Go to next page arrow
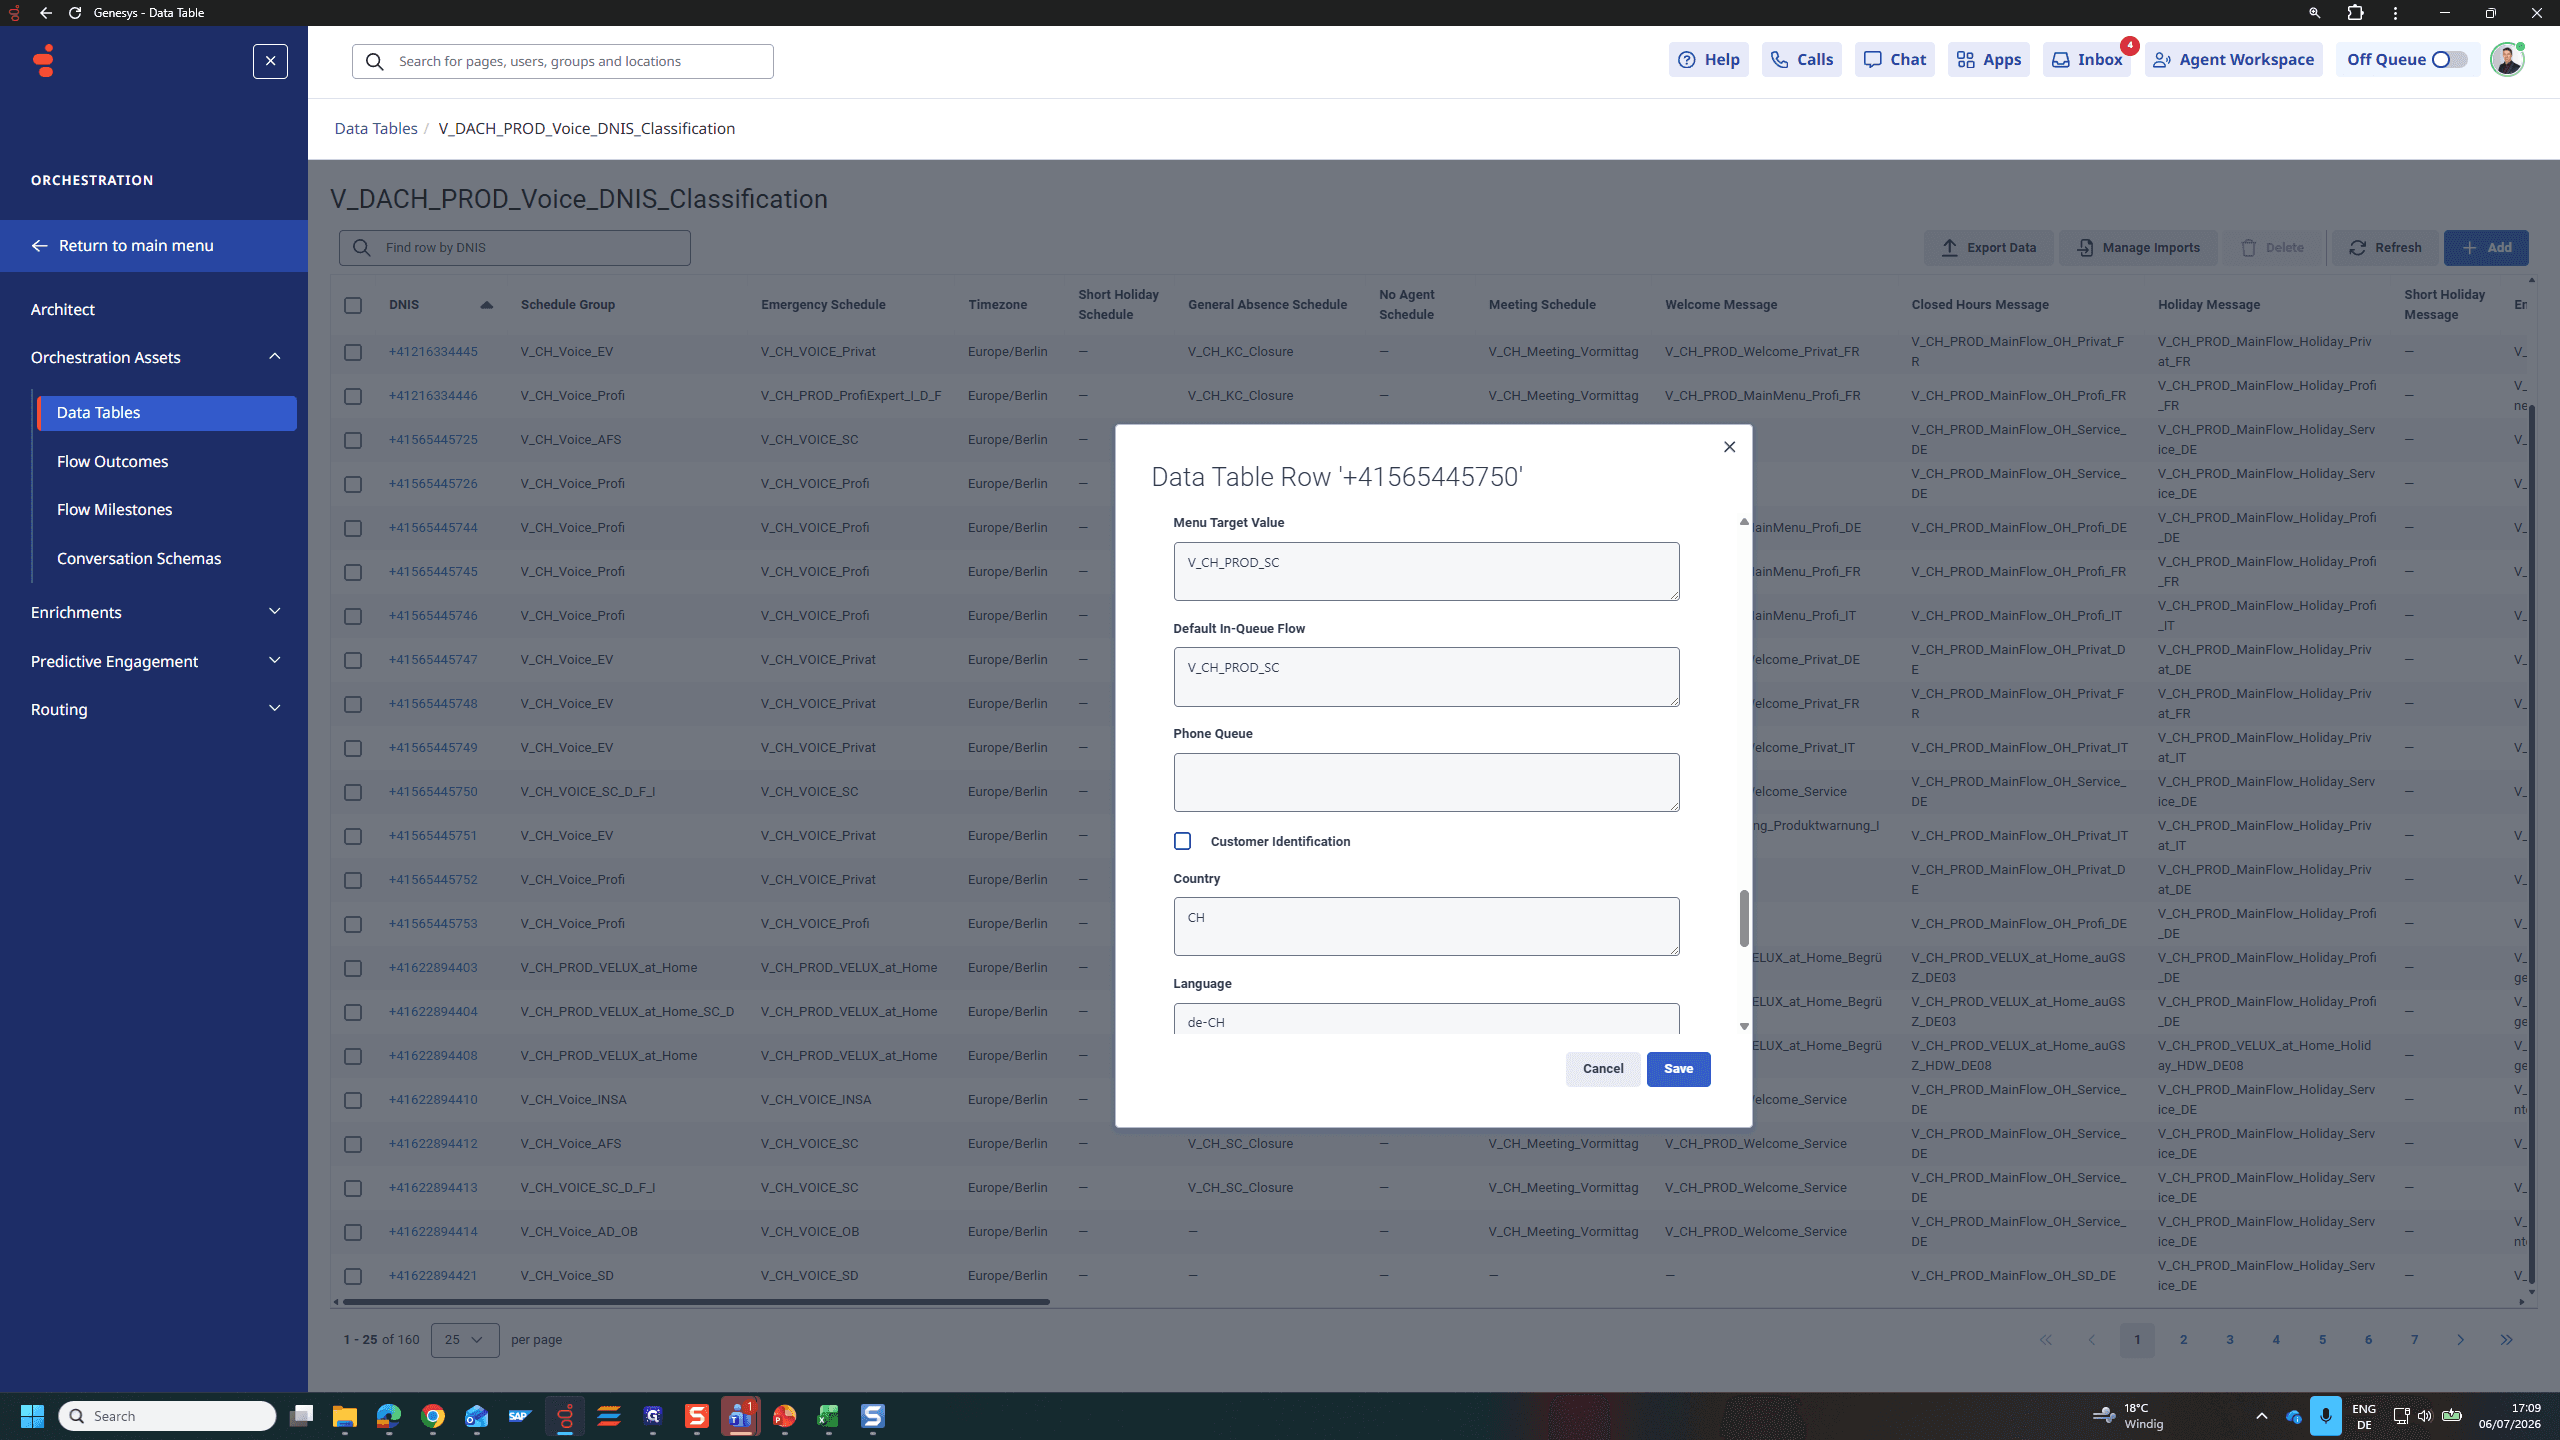 coord(2460,1340)
